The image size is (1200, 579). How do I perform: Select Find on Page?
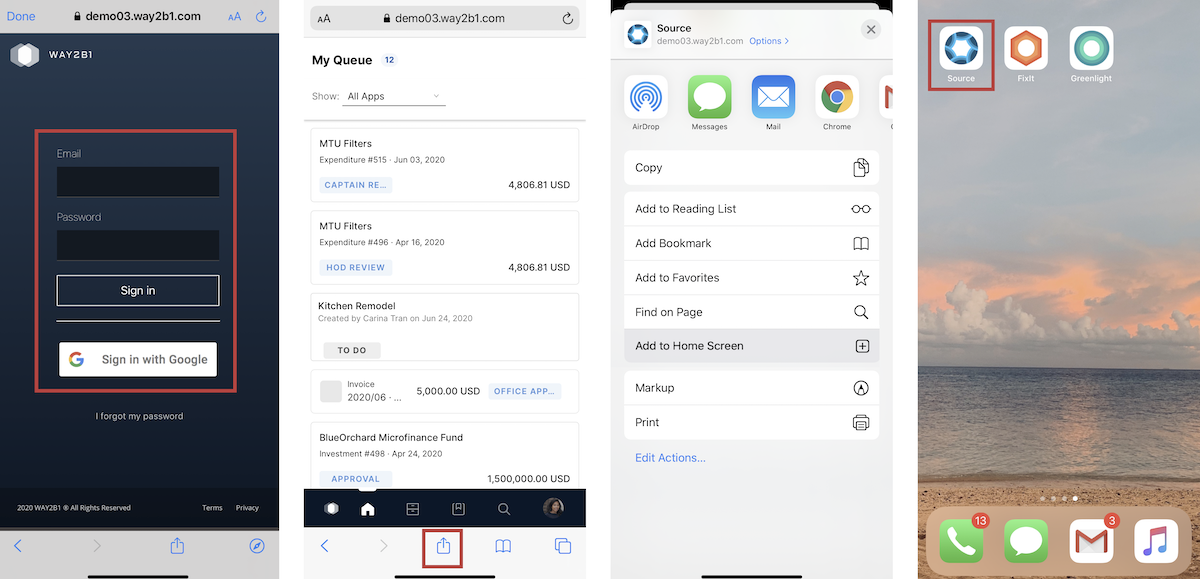(x=751, y=312)
